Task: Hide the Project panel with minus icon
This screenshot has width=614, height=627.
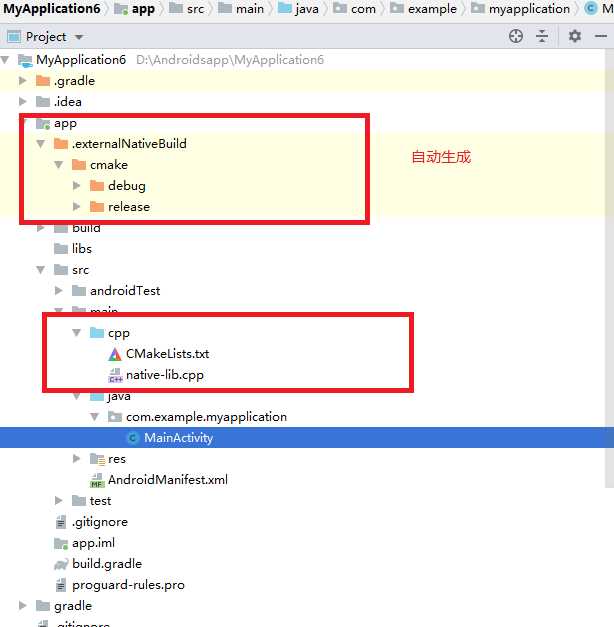Action: [601, 36]
